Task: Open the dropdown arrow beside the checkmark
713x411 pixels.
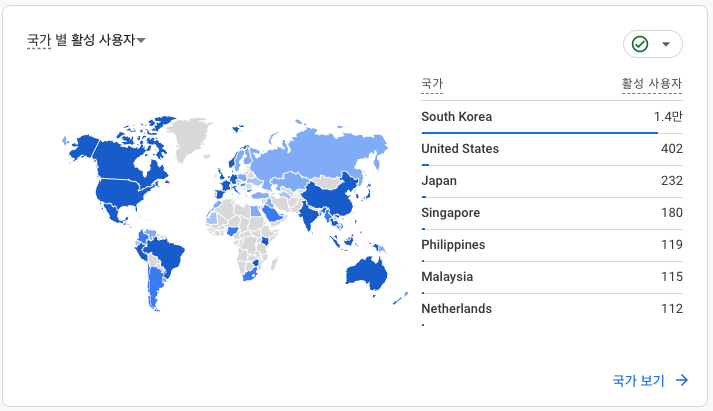Action: pos(666,44)
